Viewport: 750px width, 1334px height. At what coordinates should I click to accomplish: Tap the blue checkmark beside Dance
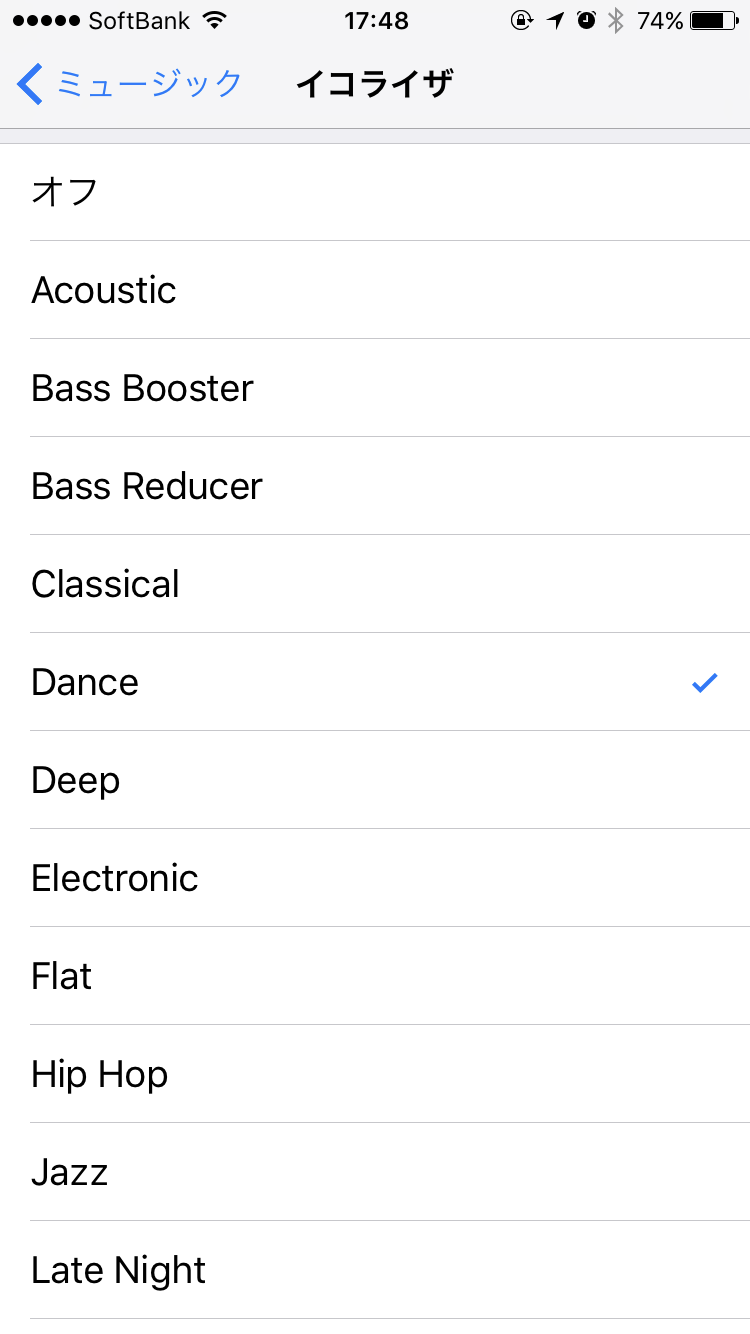click(x=705, y=683)
